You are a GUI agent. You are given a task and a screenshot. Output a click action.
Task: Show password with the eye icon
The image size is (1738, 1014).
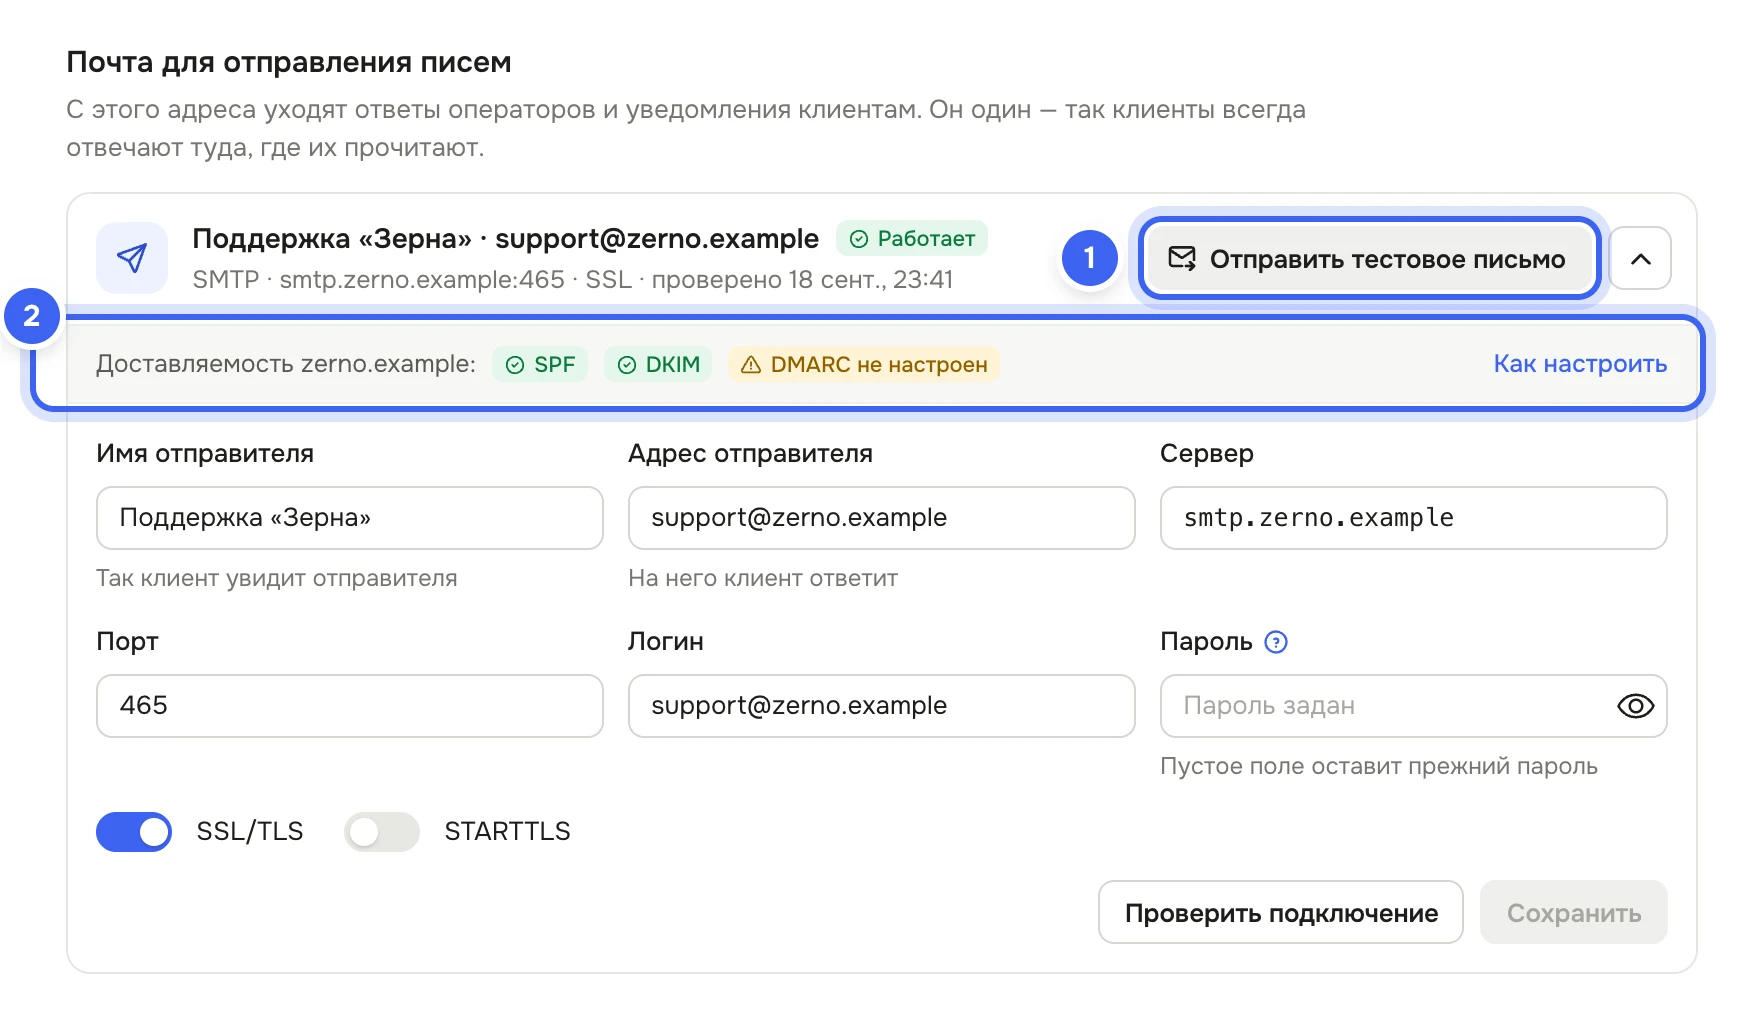tap(1635, 706)
